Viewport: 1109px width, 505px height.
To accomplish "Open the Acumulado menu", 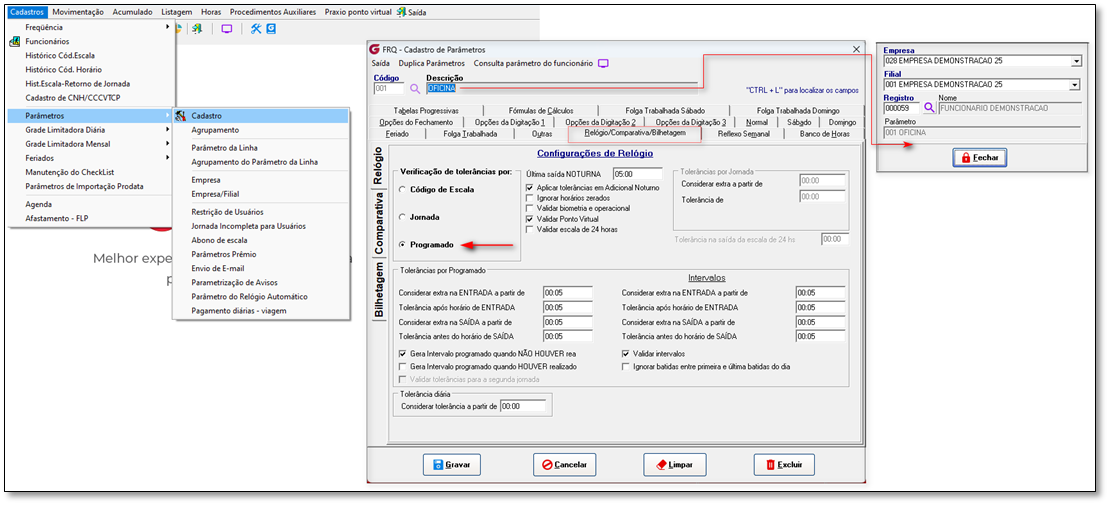I will [133, 12].
